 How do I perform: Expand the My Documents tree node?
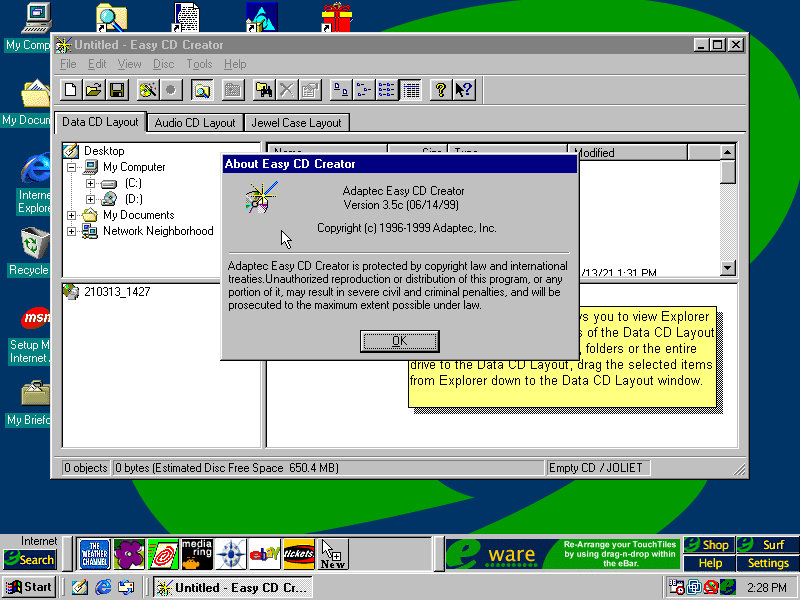[72, 215]
